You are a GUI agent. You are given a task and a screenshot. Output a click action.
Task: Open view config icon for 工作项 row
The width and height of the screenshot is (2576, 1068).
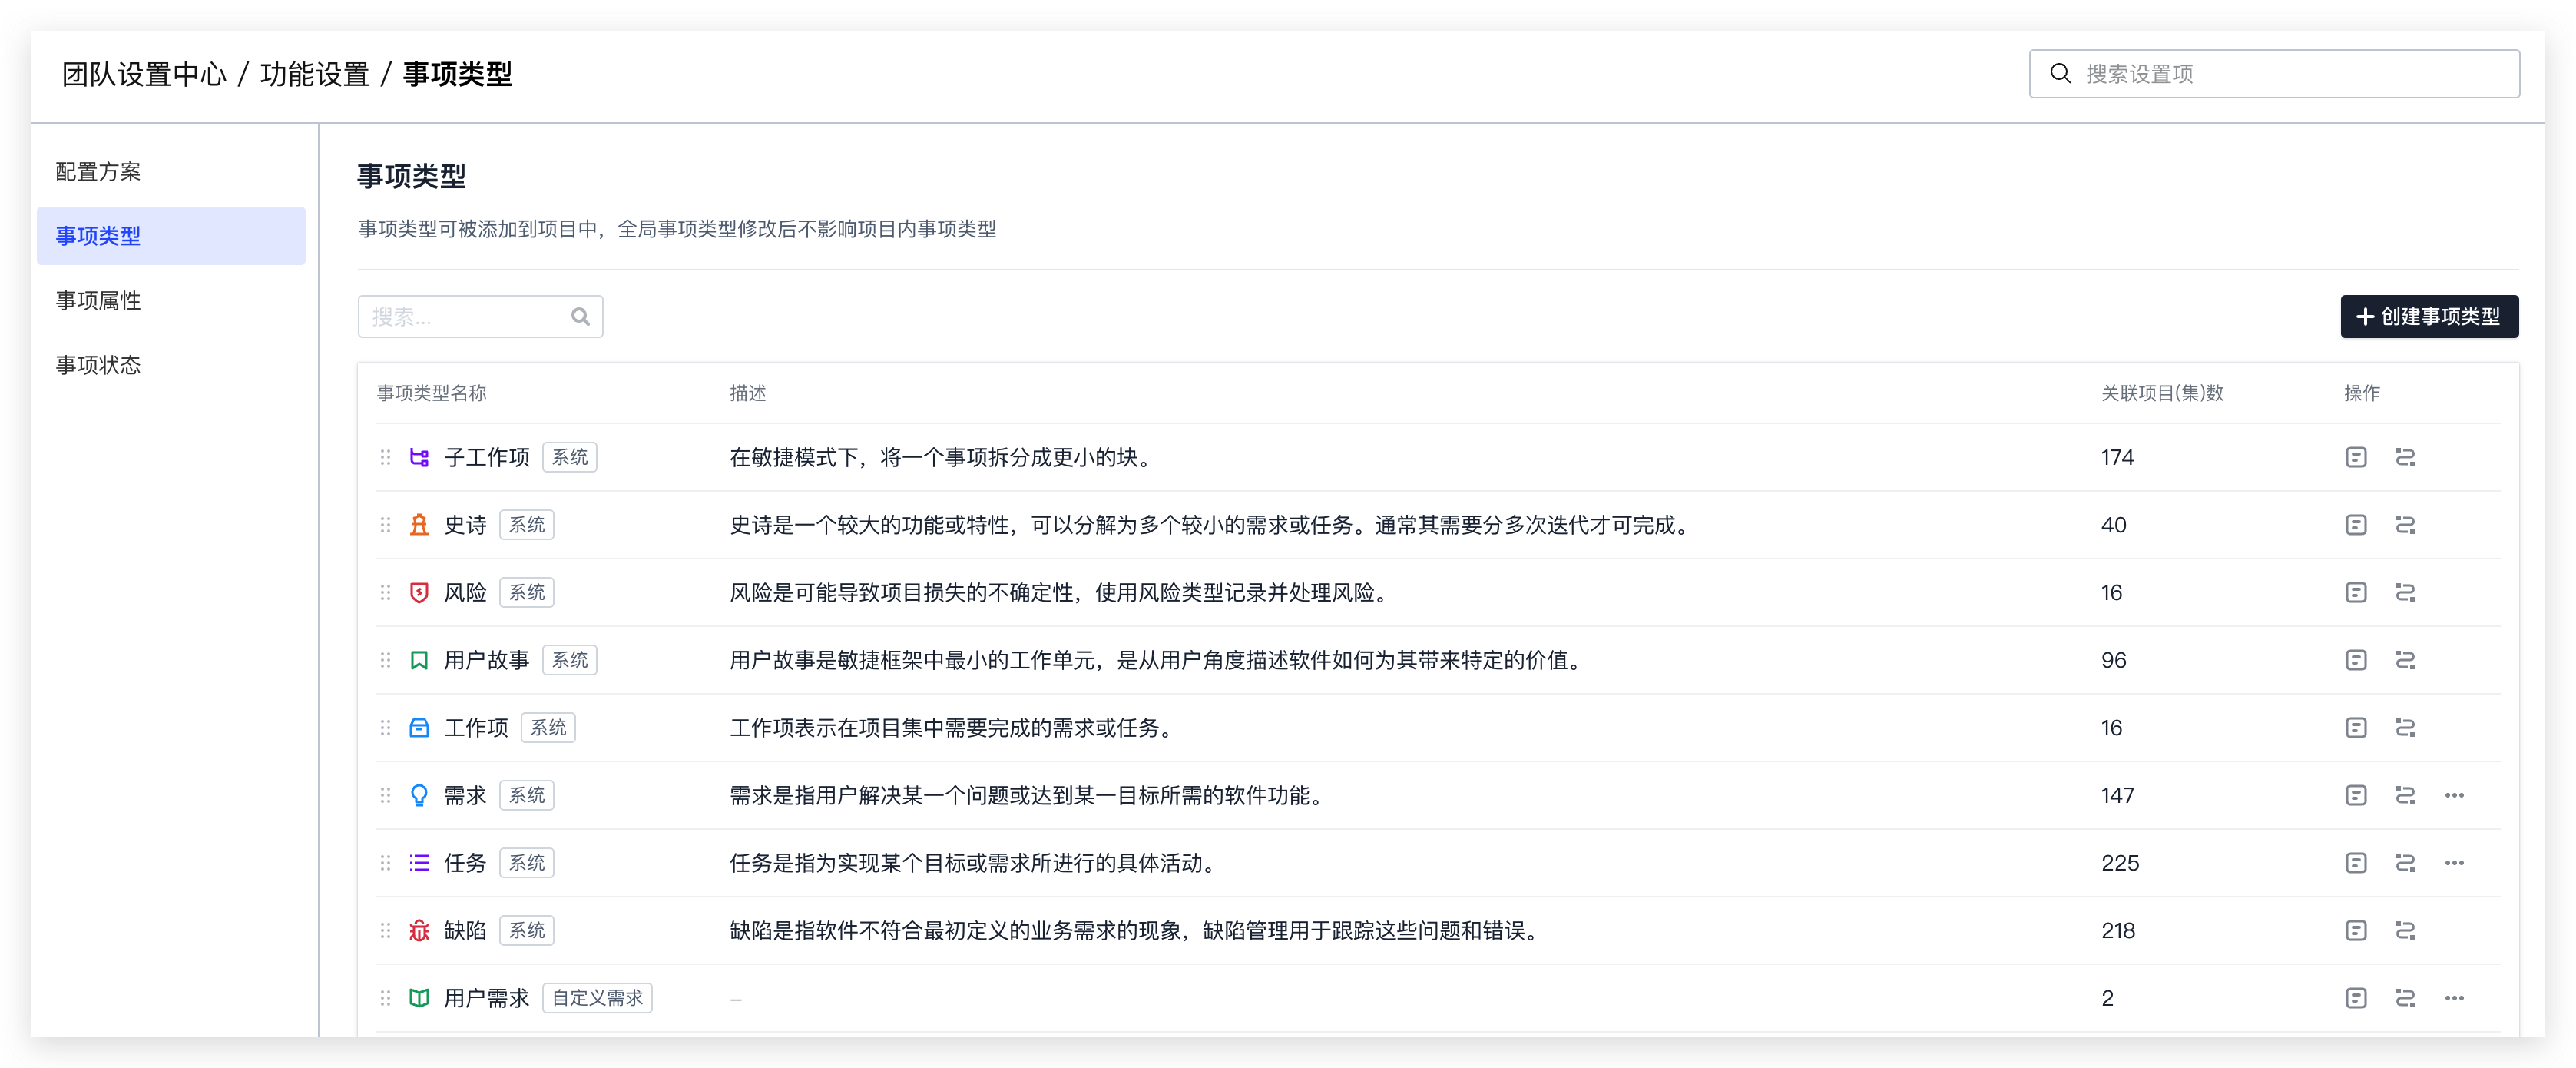point(2355,727)
